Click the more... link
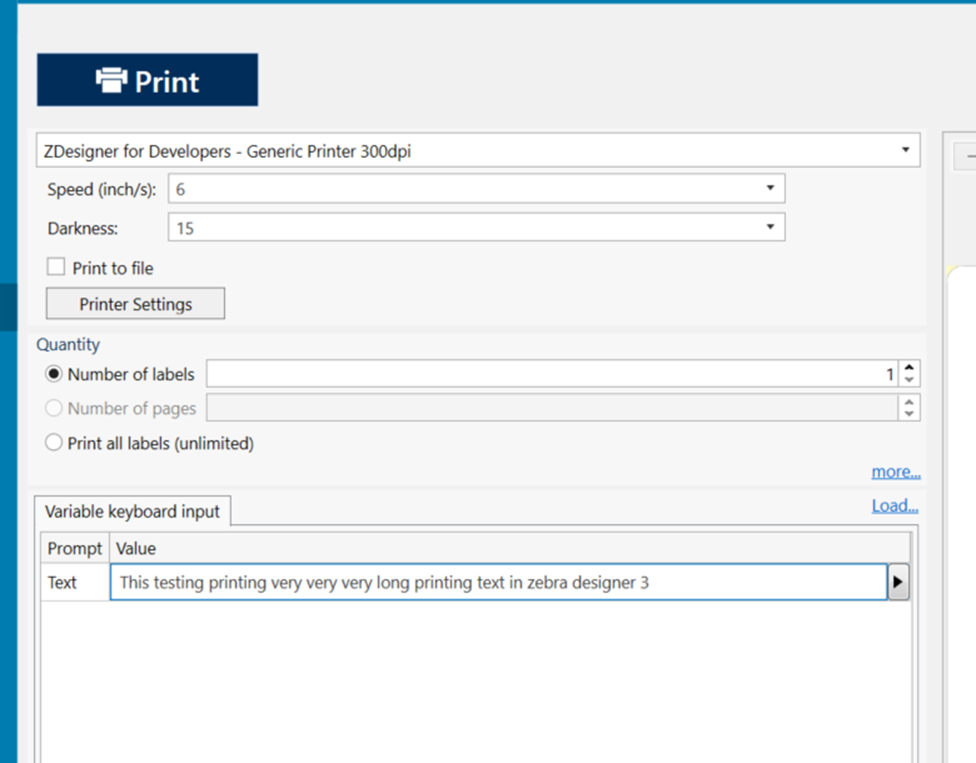This screenshot has height=763, width=976. click(895, 471)
